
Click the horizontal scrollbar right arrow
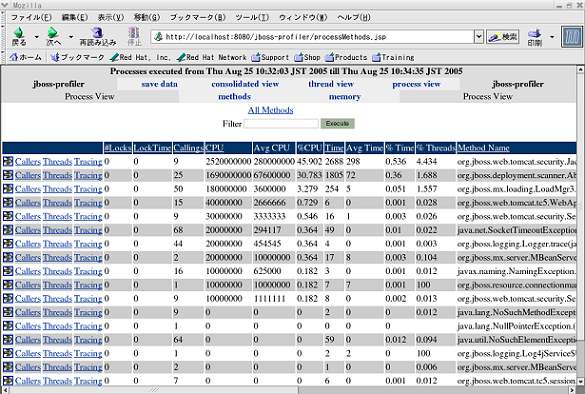(x=572, y=390)
